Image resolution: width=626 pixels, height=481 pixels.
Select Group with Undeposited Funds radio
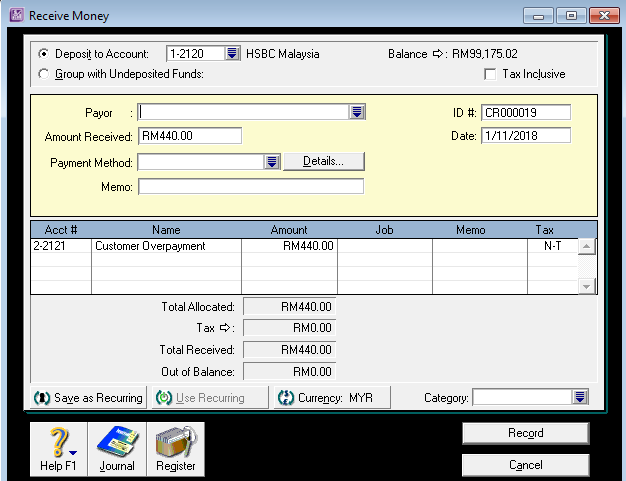44,74
